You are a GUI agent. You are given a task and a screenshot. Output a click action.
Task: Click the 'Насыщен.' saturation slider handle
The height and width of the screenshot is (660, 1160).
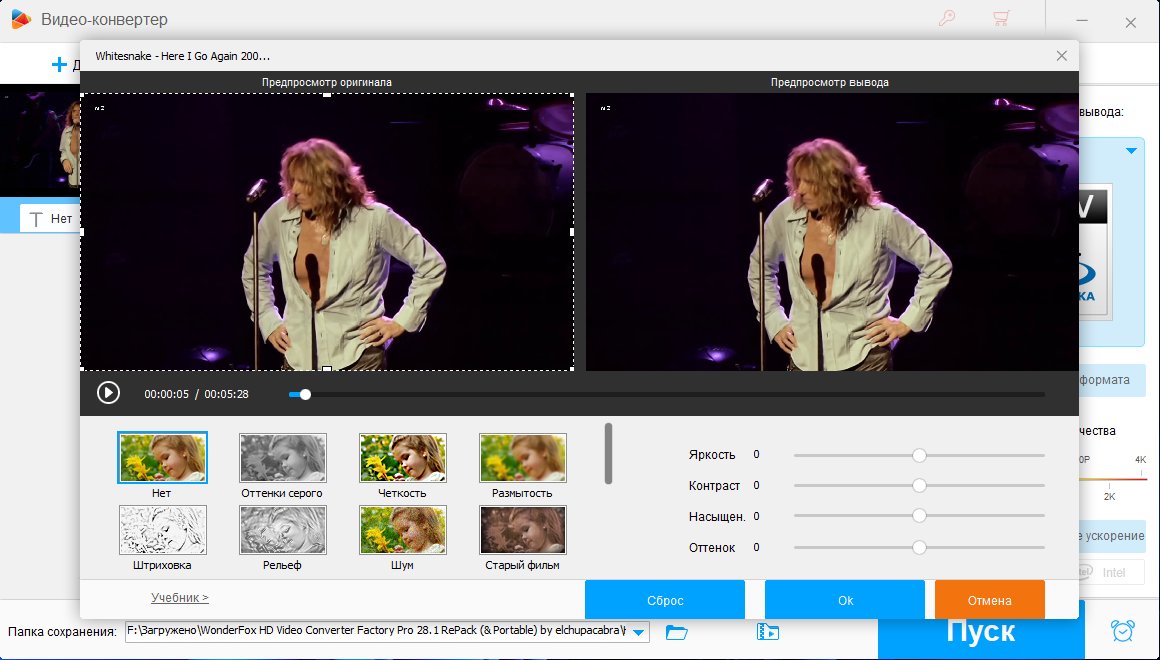click(x=919, y=517)
